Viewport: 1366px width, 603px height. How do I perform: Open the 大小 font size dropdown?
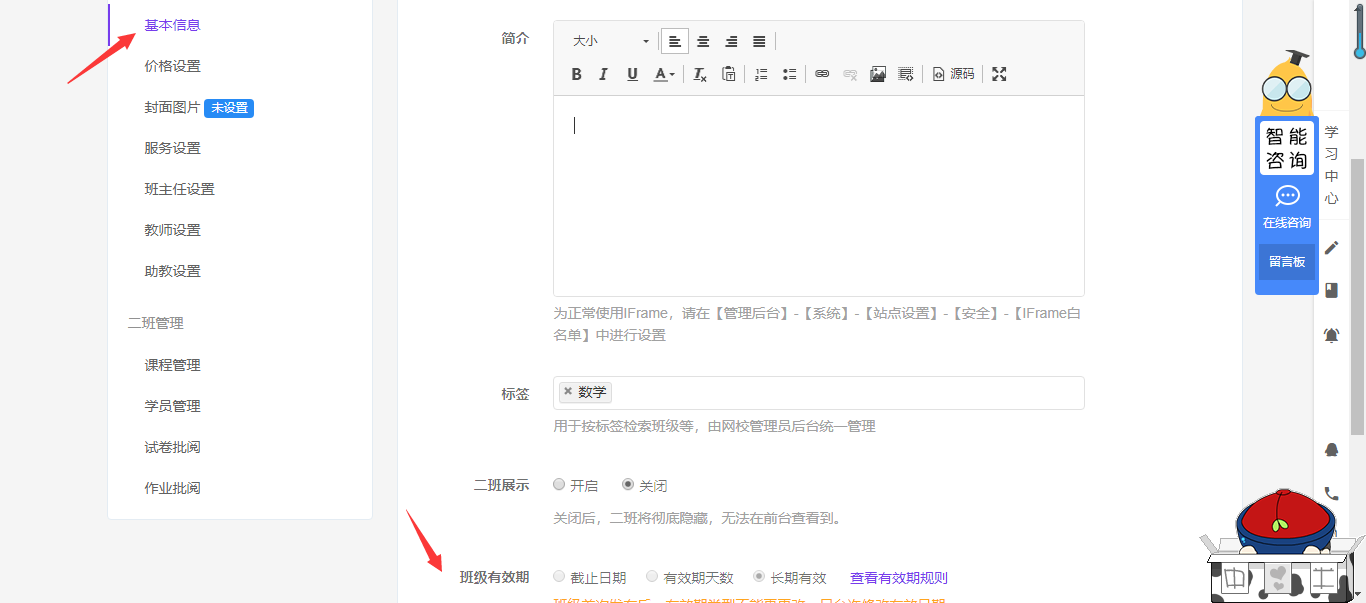pos(610,41)
